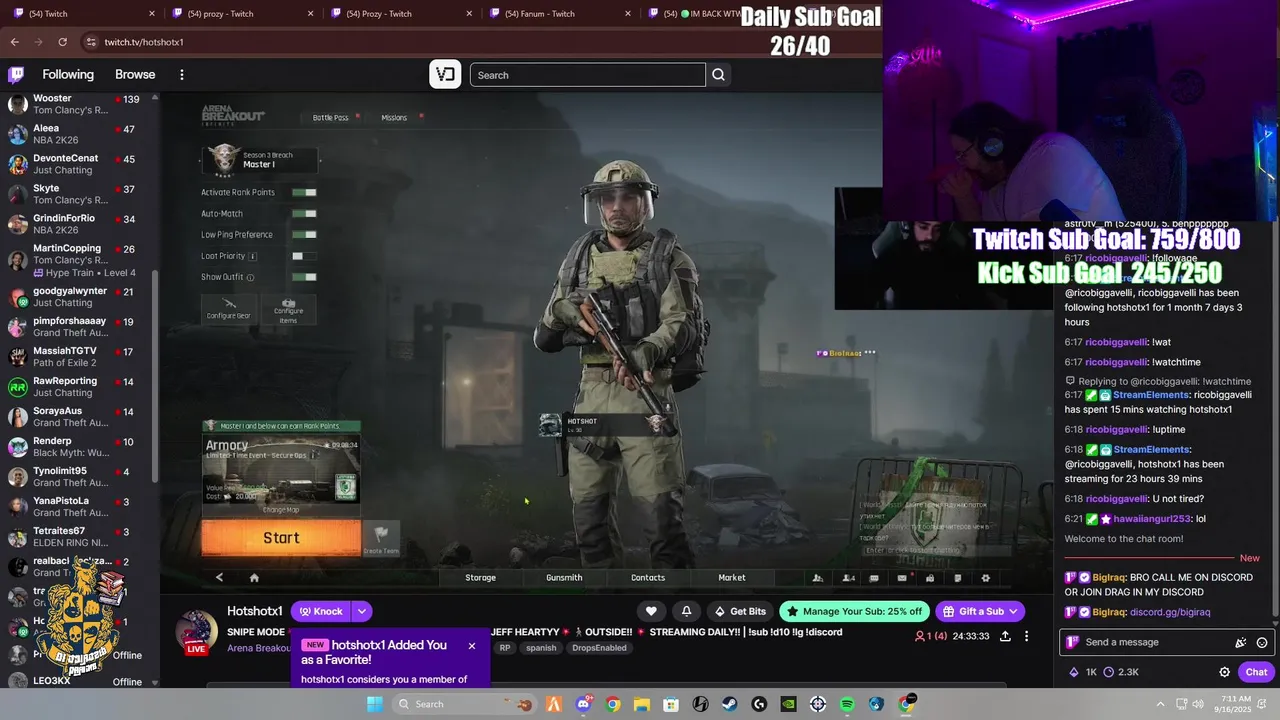
Task: Open Spotify from the Windows taskbar
Action: click(x=847, y=704)
